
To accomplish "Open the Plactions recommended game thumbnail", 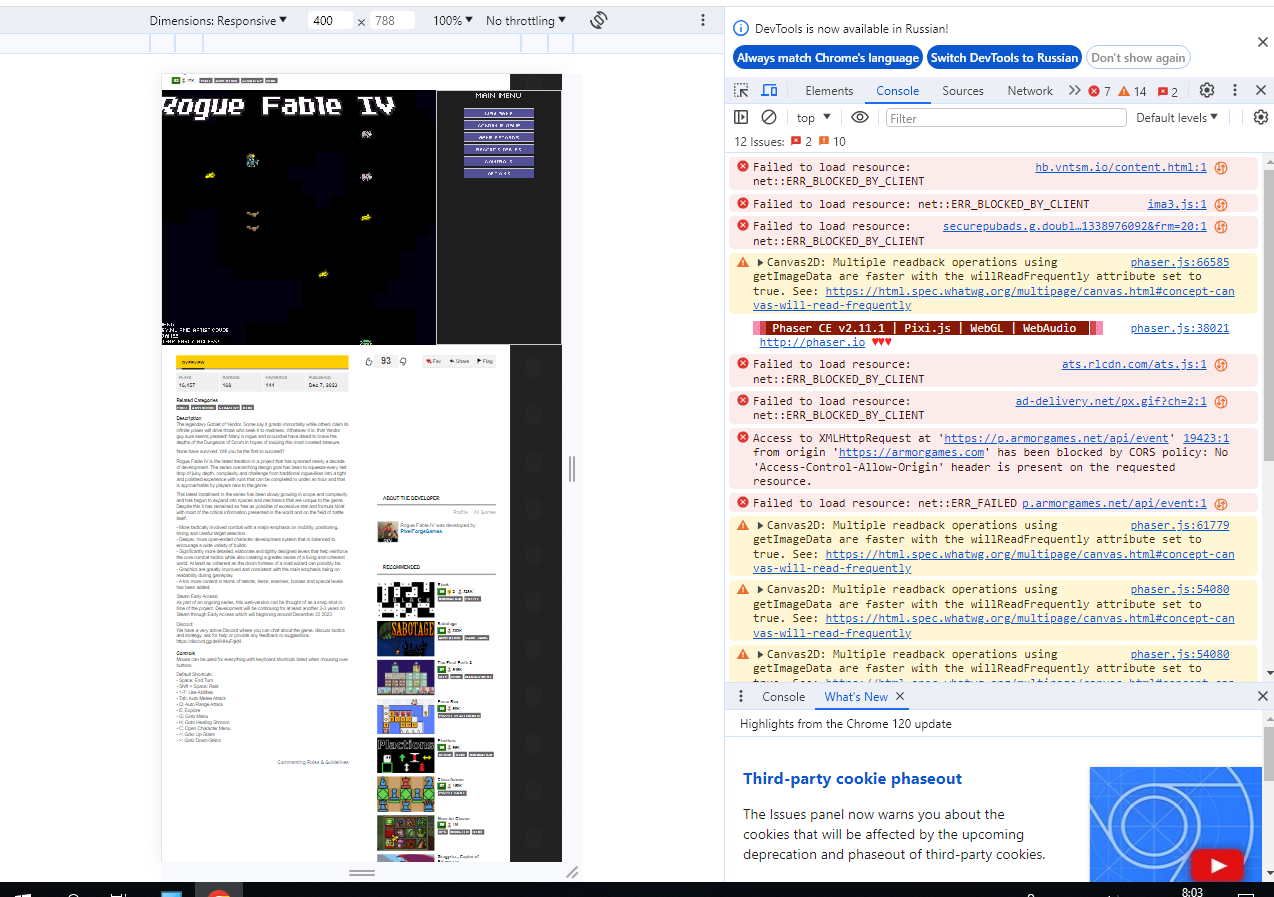I will [406, 755].
